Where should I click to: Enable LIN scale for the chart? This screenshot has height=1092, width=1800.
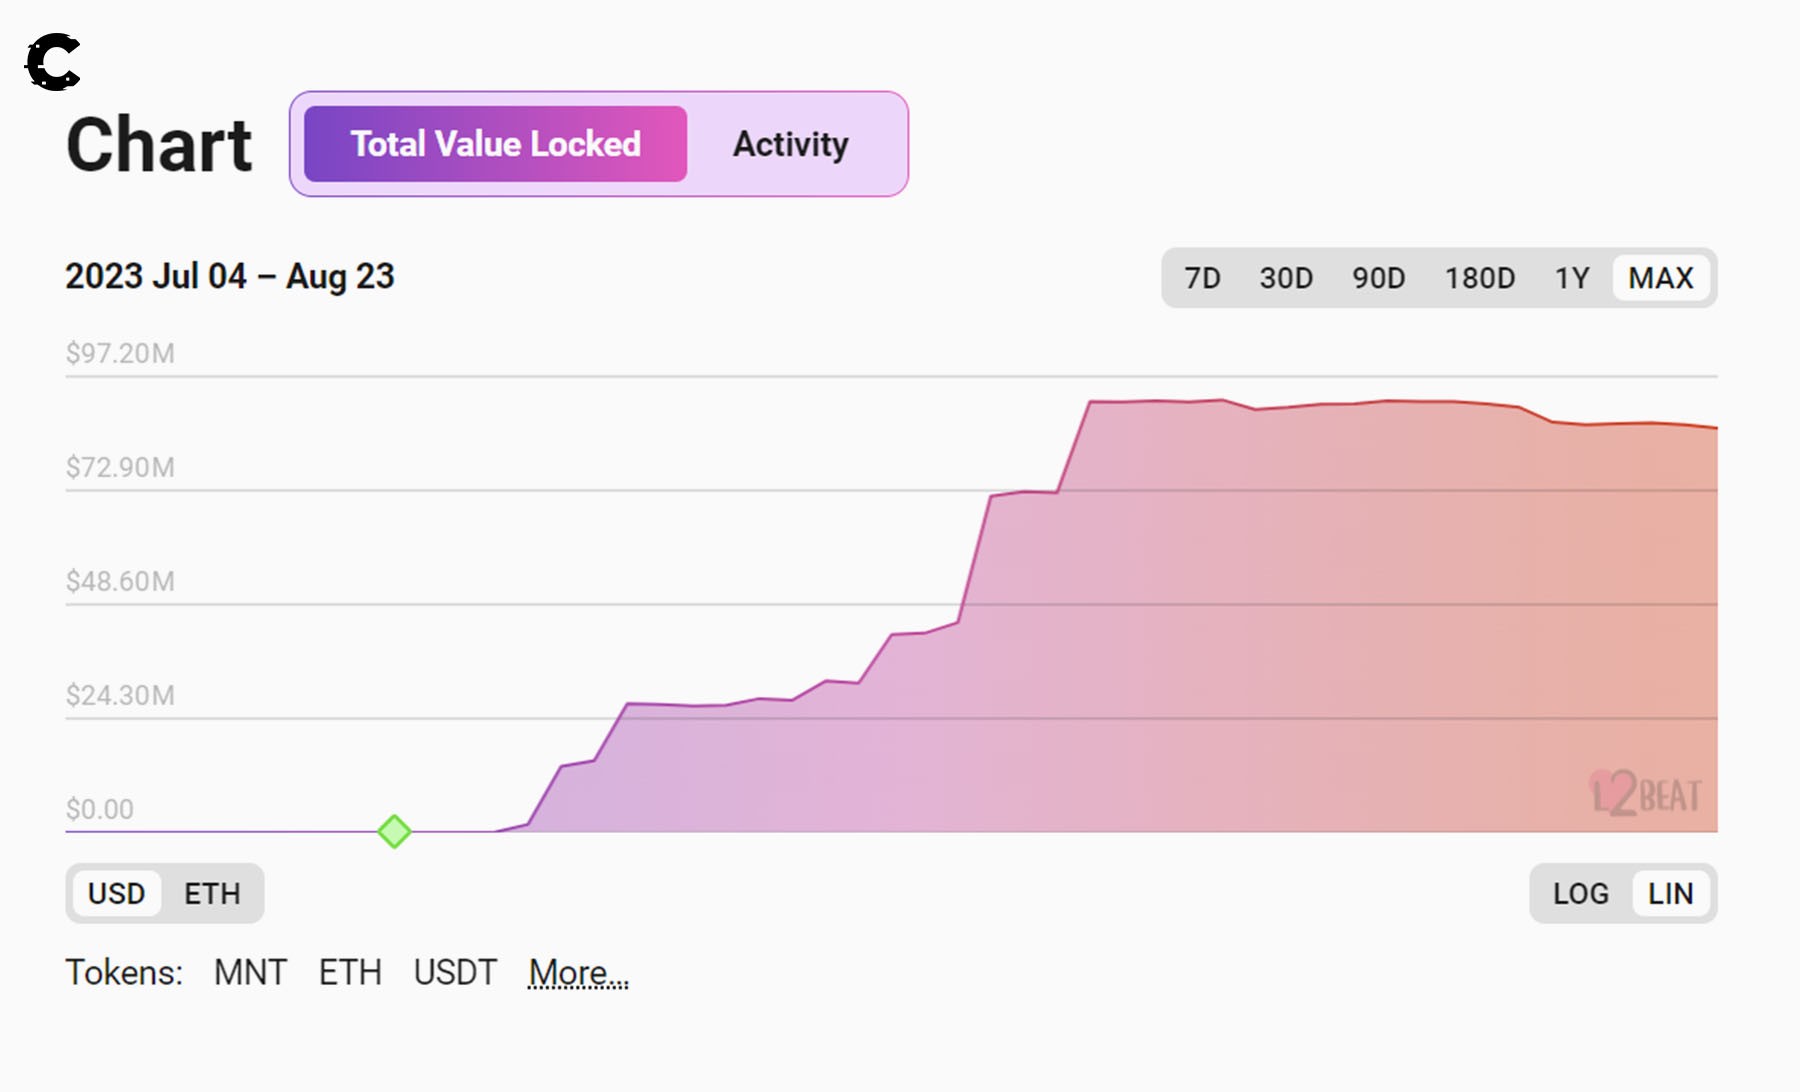tap(1670, 893)
